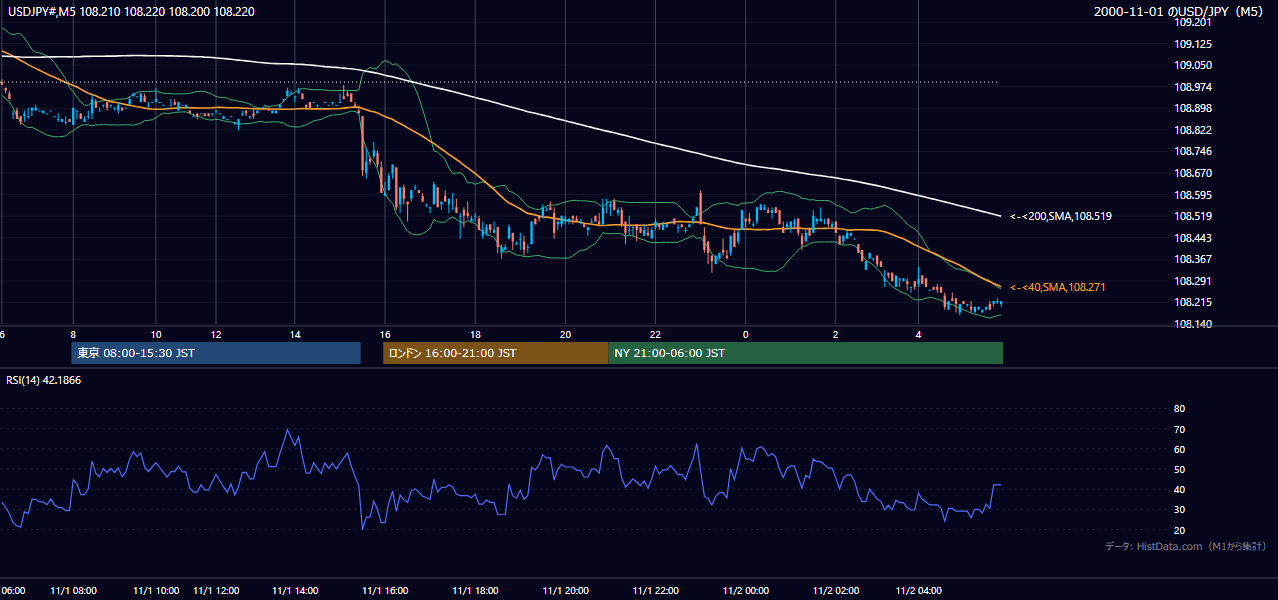Click bottom time label 11/1 08:00
The width and height of the screenshot is (1278, 600).
pos(73,590)
